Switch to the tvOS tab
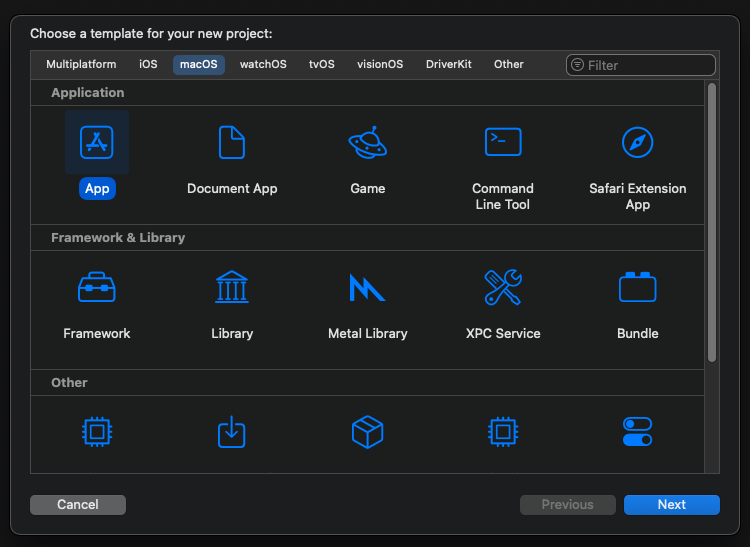750x547 pixels. (x=322, y=65)
